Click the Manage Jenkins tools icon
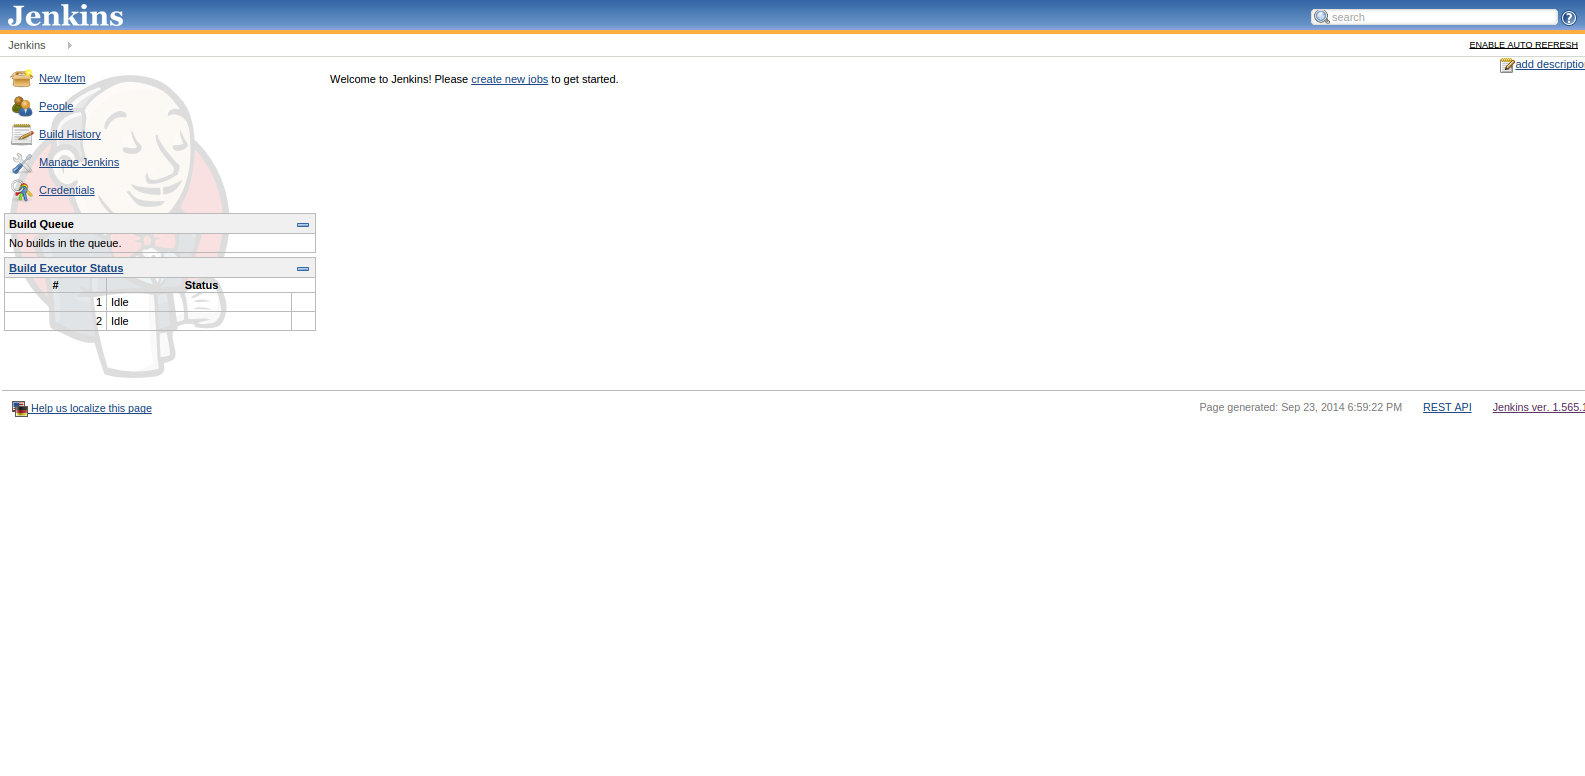 point(22,162)
